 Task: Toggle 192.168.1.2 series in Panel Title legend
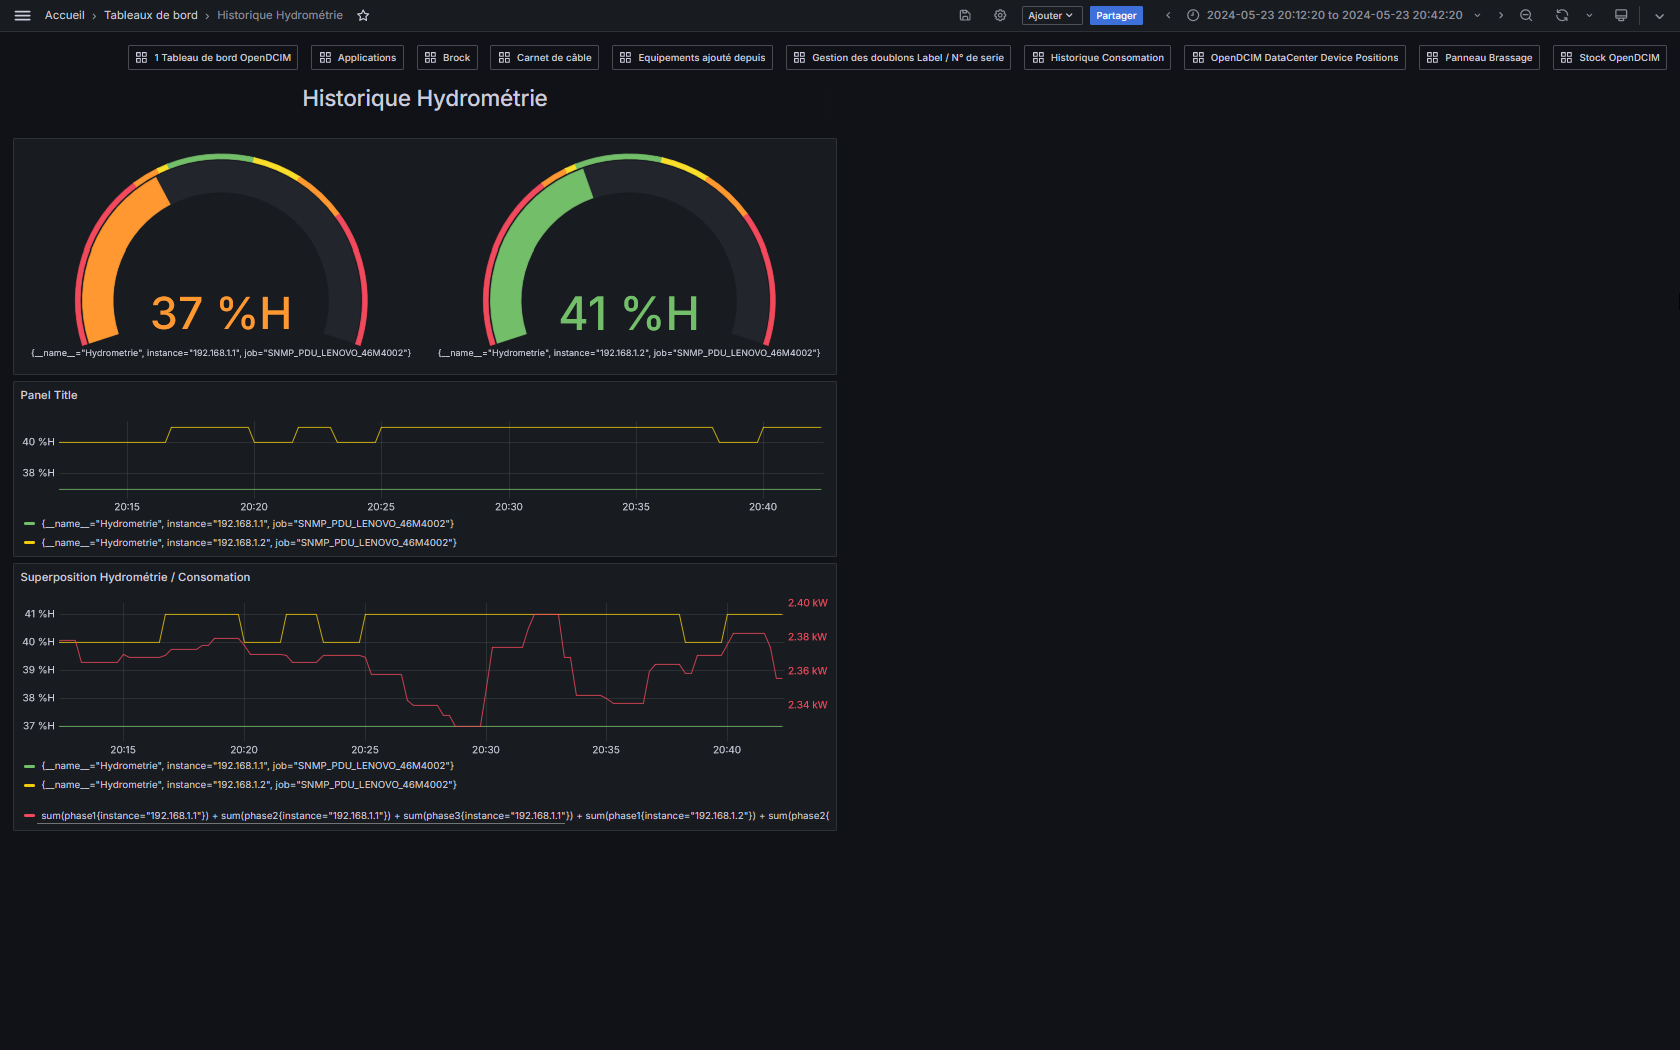pyautogui.click(x=248, y=543)
